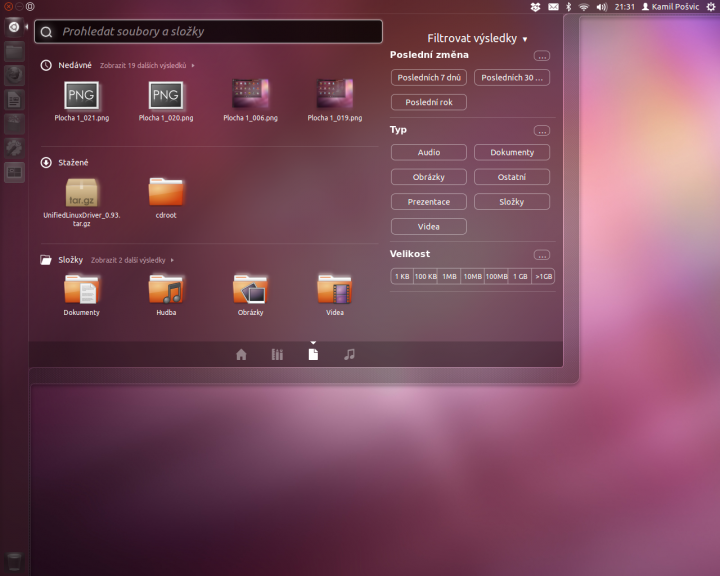This screenshot has height=576, width=720.
Task: Enable the Posledních 7 dnů filter
Action: pos(428,77)
